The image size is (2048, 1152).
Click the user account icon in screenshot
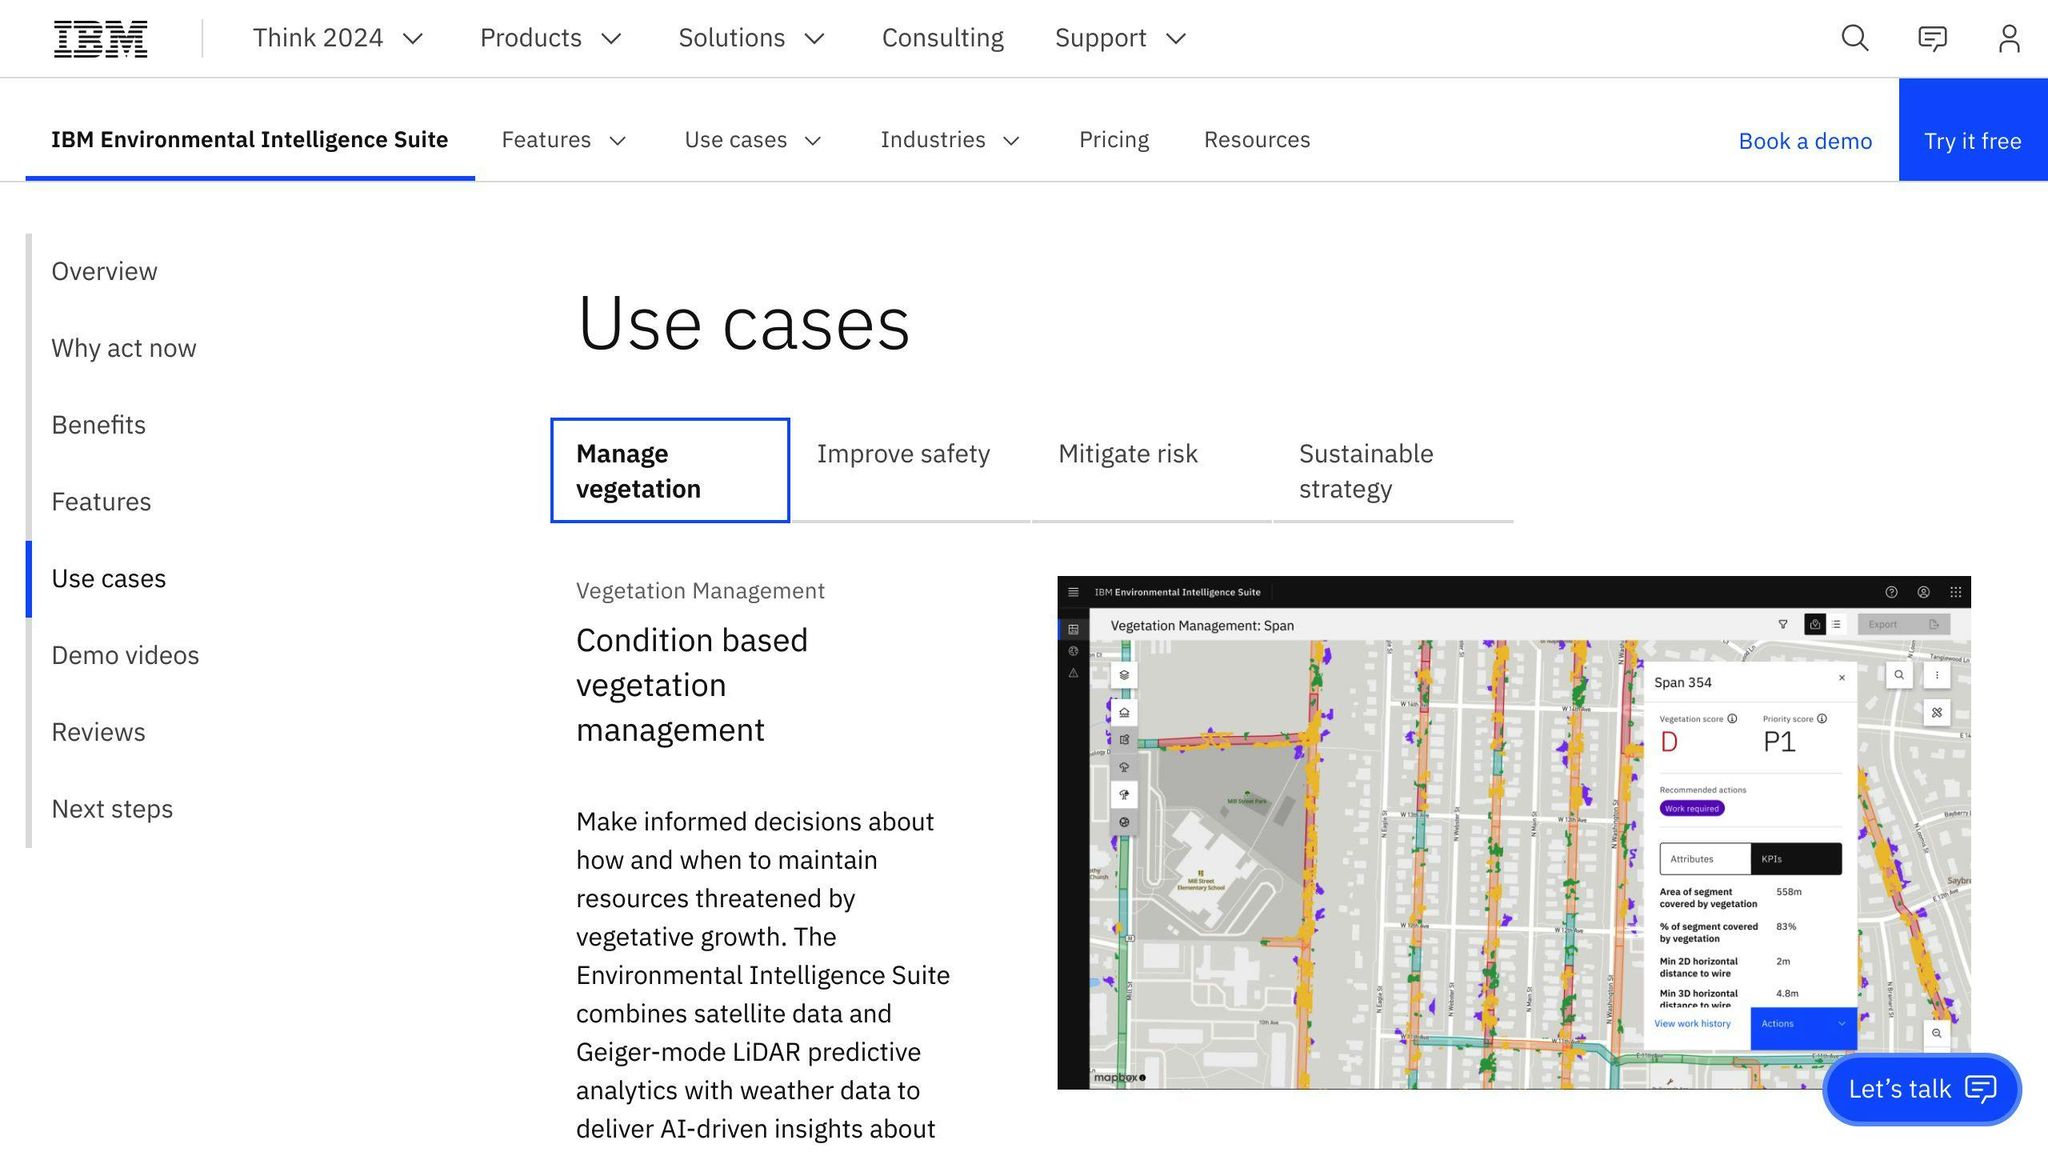point(1923,592)
